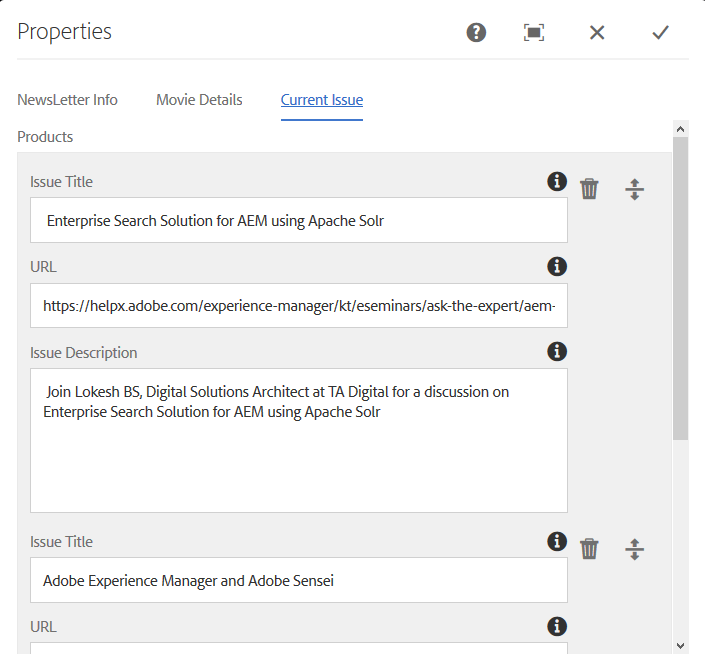The width and height of the screenshot is (705, 670).
Task: Click the Enterprise Search Solution title field
Action: coord(298,220)
